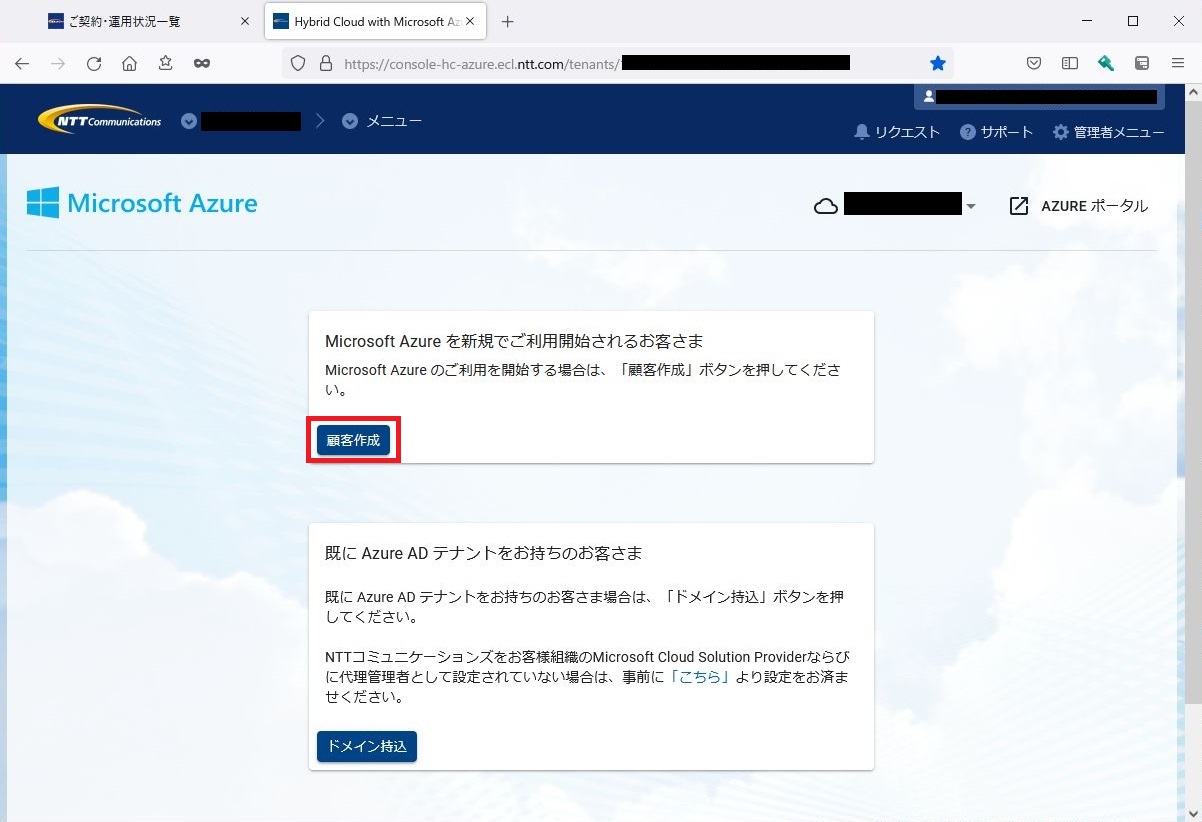The height and width of the screenshot is (822, 1202).
Task: Click the green extension icon
Action: (x=1106, y=63)
